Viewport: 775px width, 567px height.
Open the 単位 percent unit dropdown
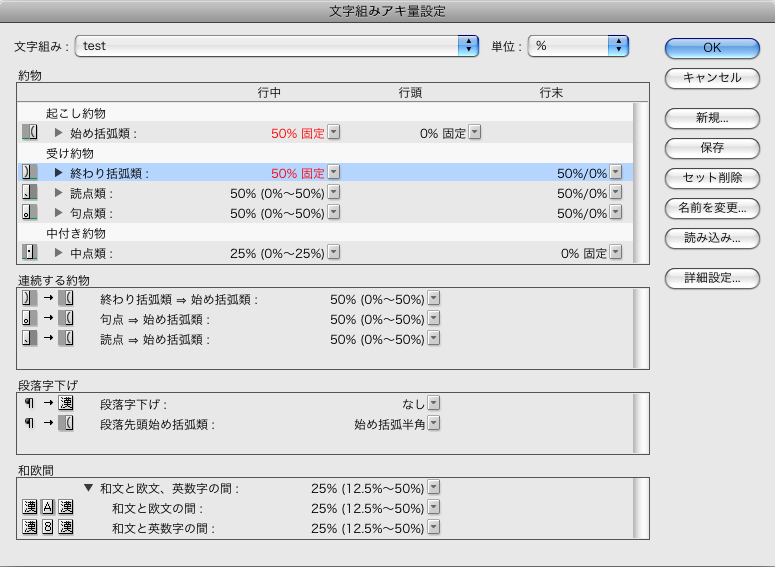coord(578,46)
